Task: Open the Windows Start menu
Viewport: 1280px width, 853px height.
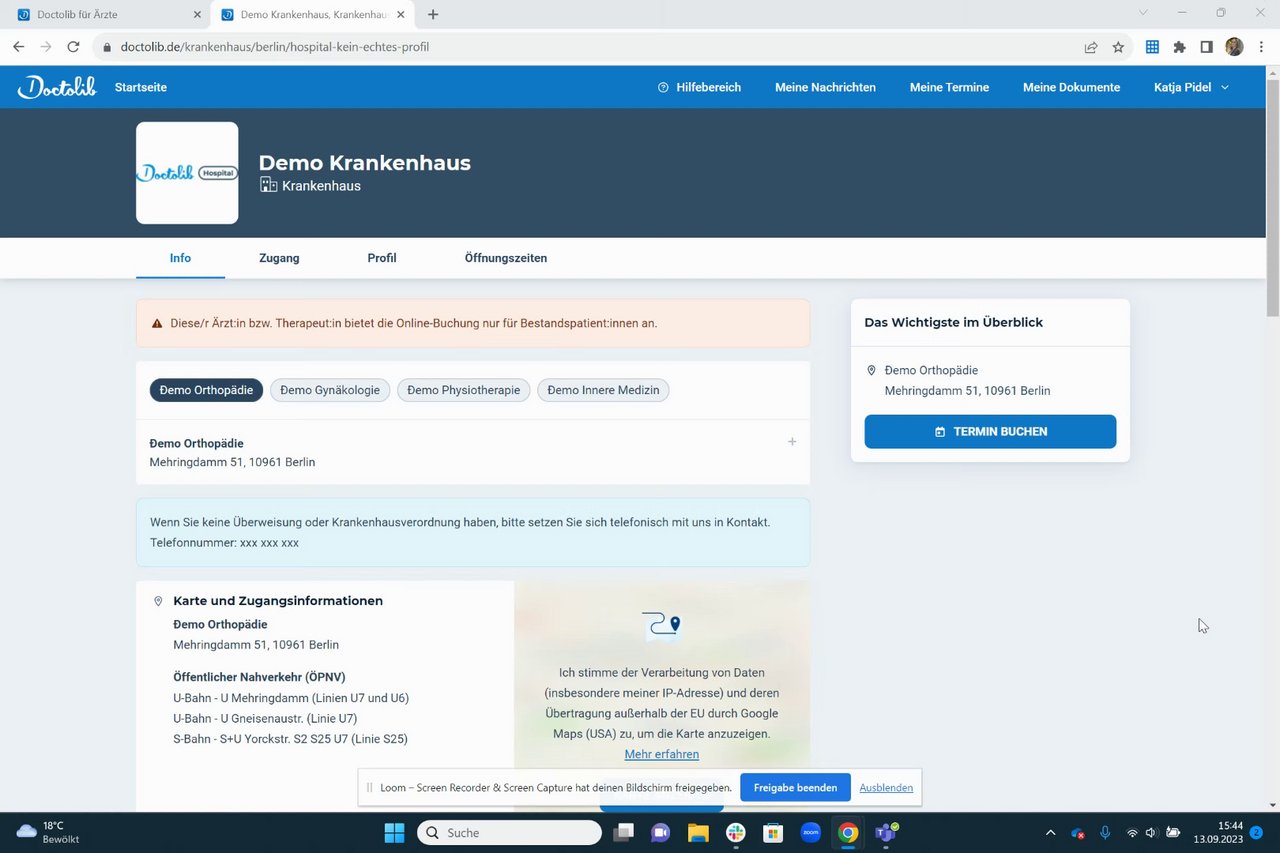Action: [394, 833]
